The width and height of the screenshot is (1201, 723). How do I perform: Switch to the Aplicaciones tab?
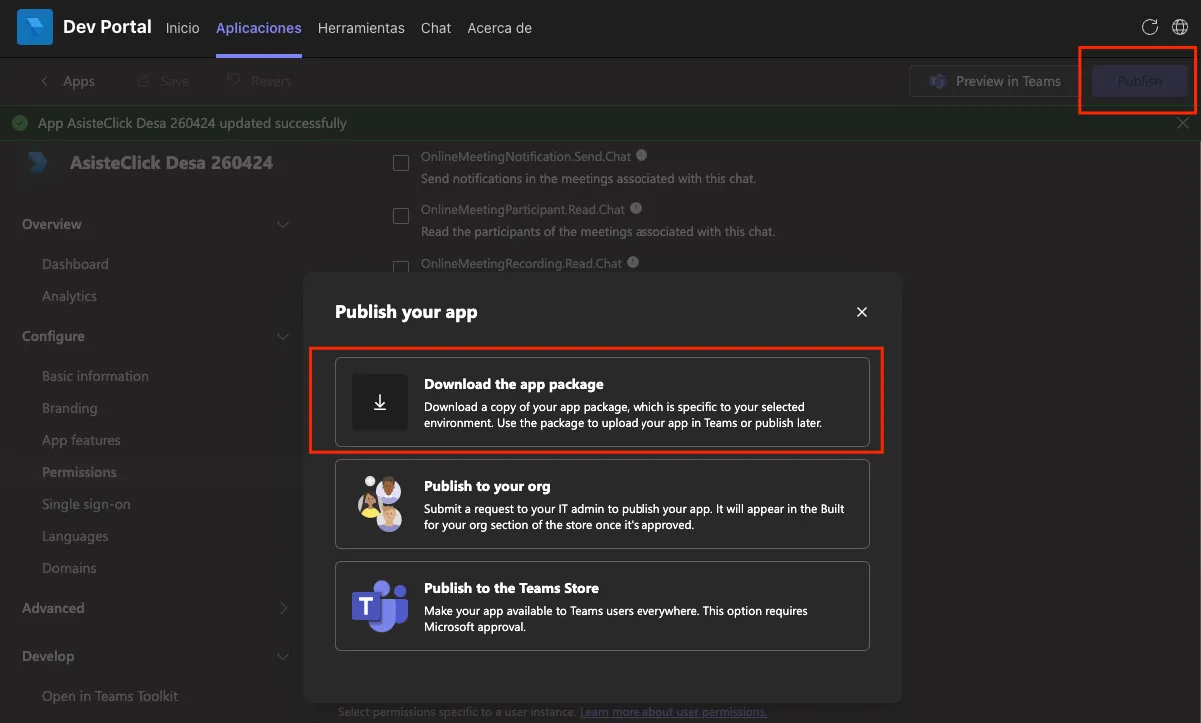[x=259, y=28]
